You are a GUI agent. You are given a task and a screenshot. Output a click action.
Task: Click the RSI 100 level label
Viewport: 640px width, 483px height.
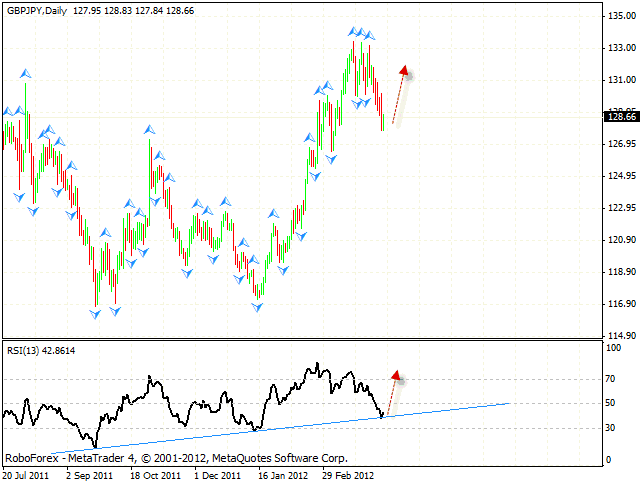pyautogui.click(x=611, y=348)
